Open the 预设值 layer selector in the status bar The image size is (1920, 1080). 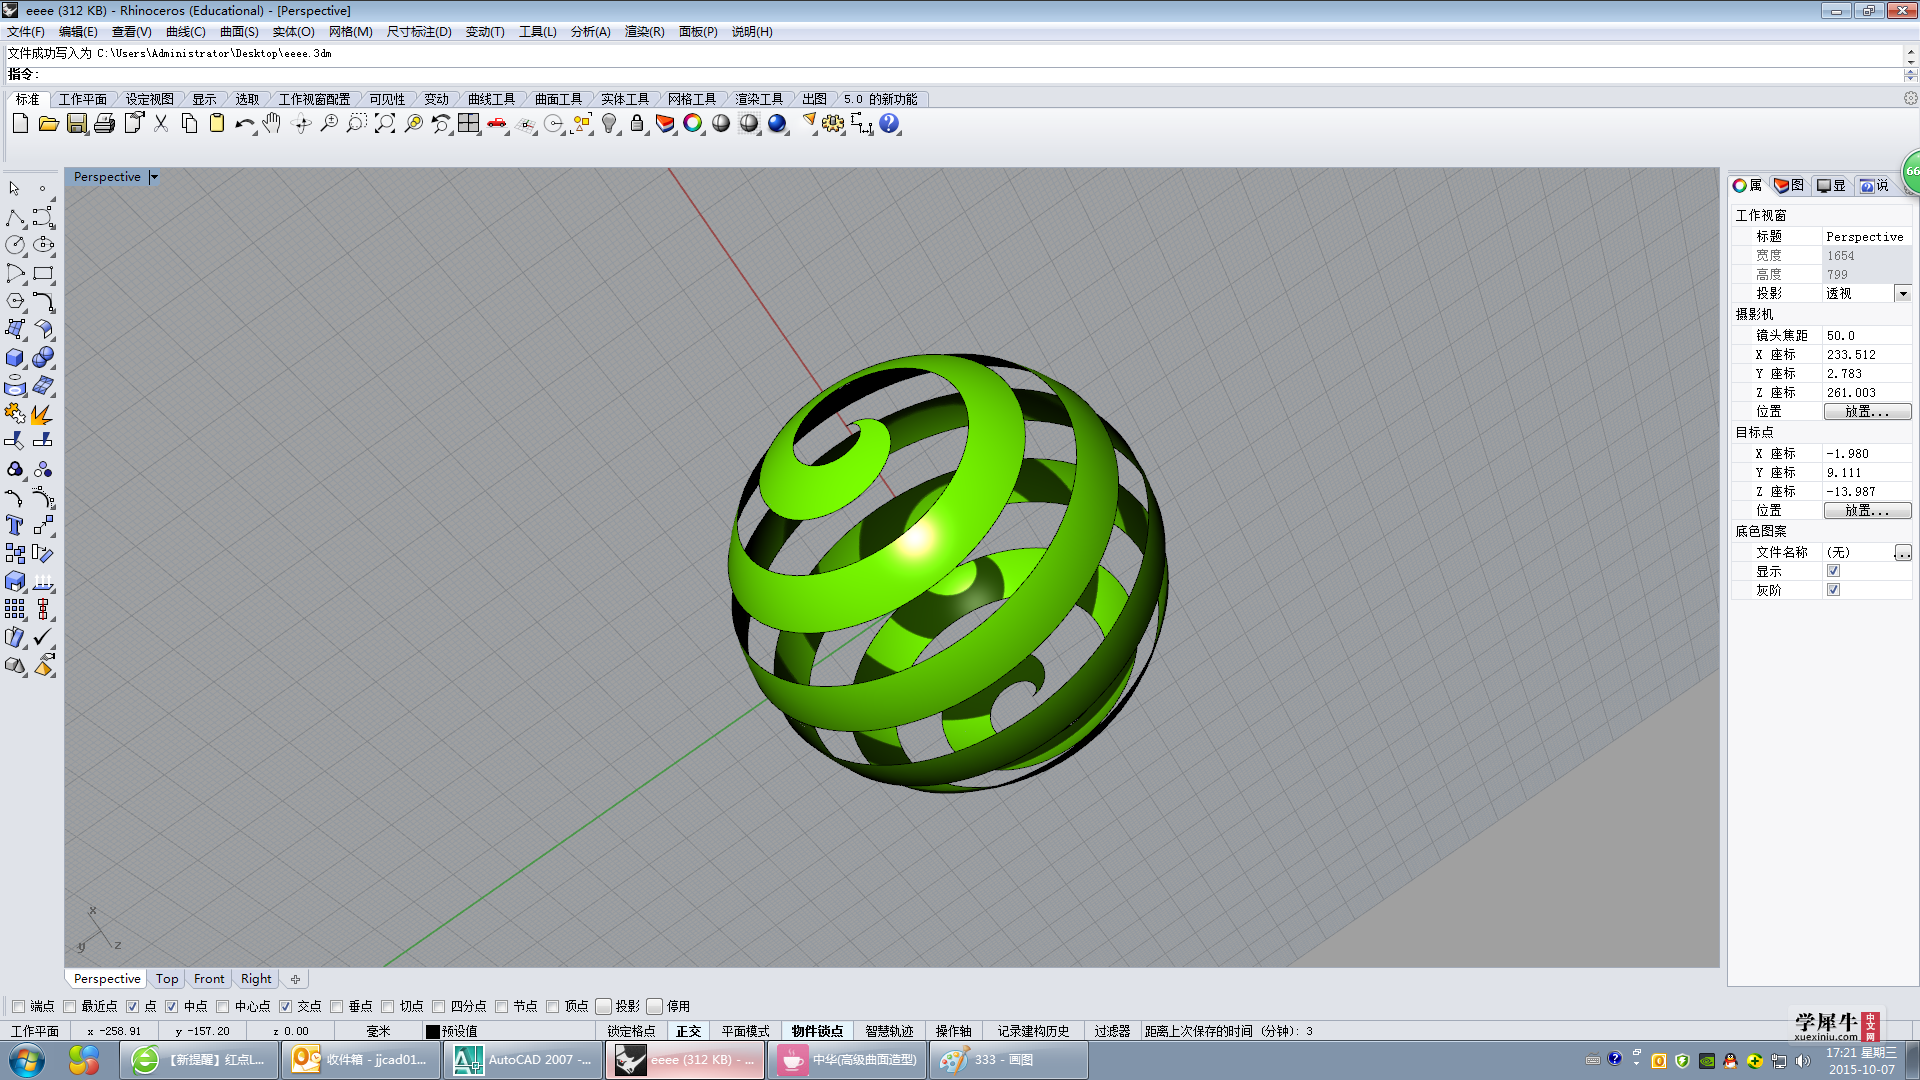[459, 1031]
